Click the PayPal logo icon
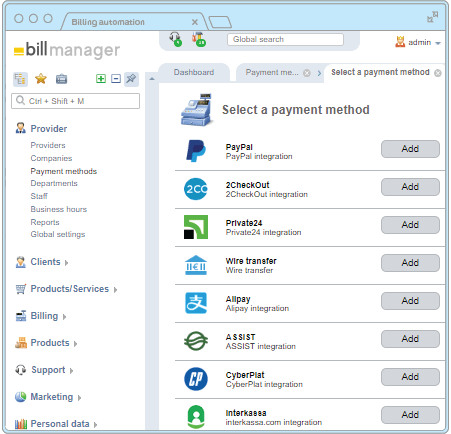Screen dimensions: 451x434 (196, 151)
